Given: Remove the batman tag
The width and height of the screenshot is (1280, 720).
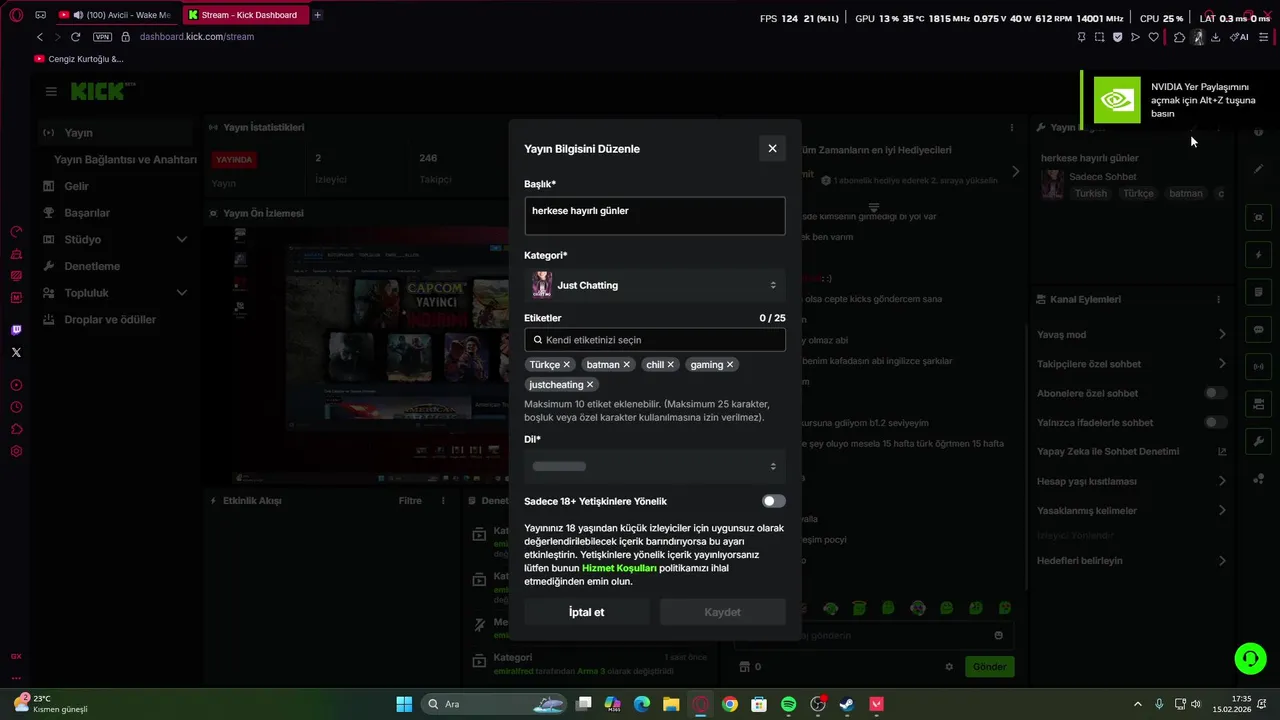Looking at the screenshot, I should [627, 365].
